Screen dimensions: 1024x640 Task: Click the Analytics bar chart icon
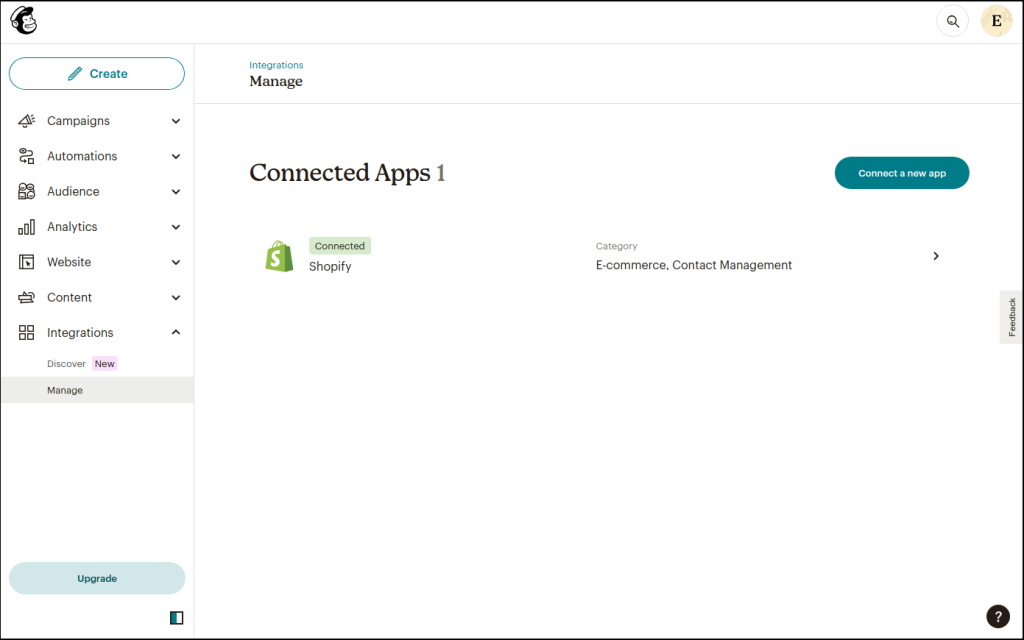pyautogui.click(x=26, y=227)
